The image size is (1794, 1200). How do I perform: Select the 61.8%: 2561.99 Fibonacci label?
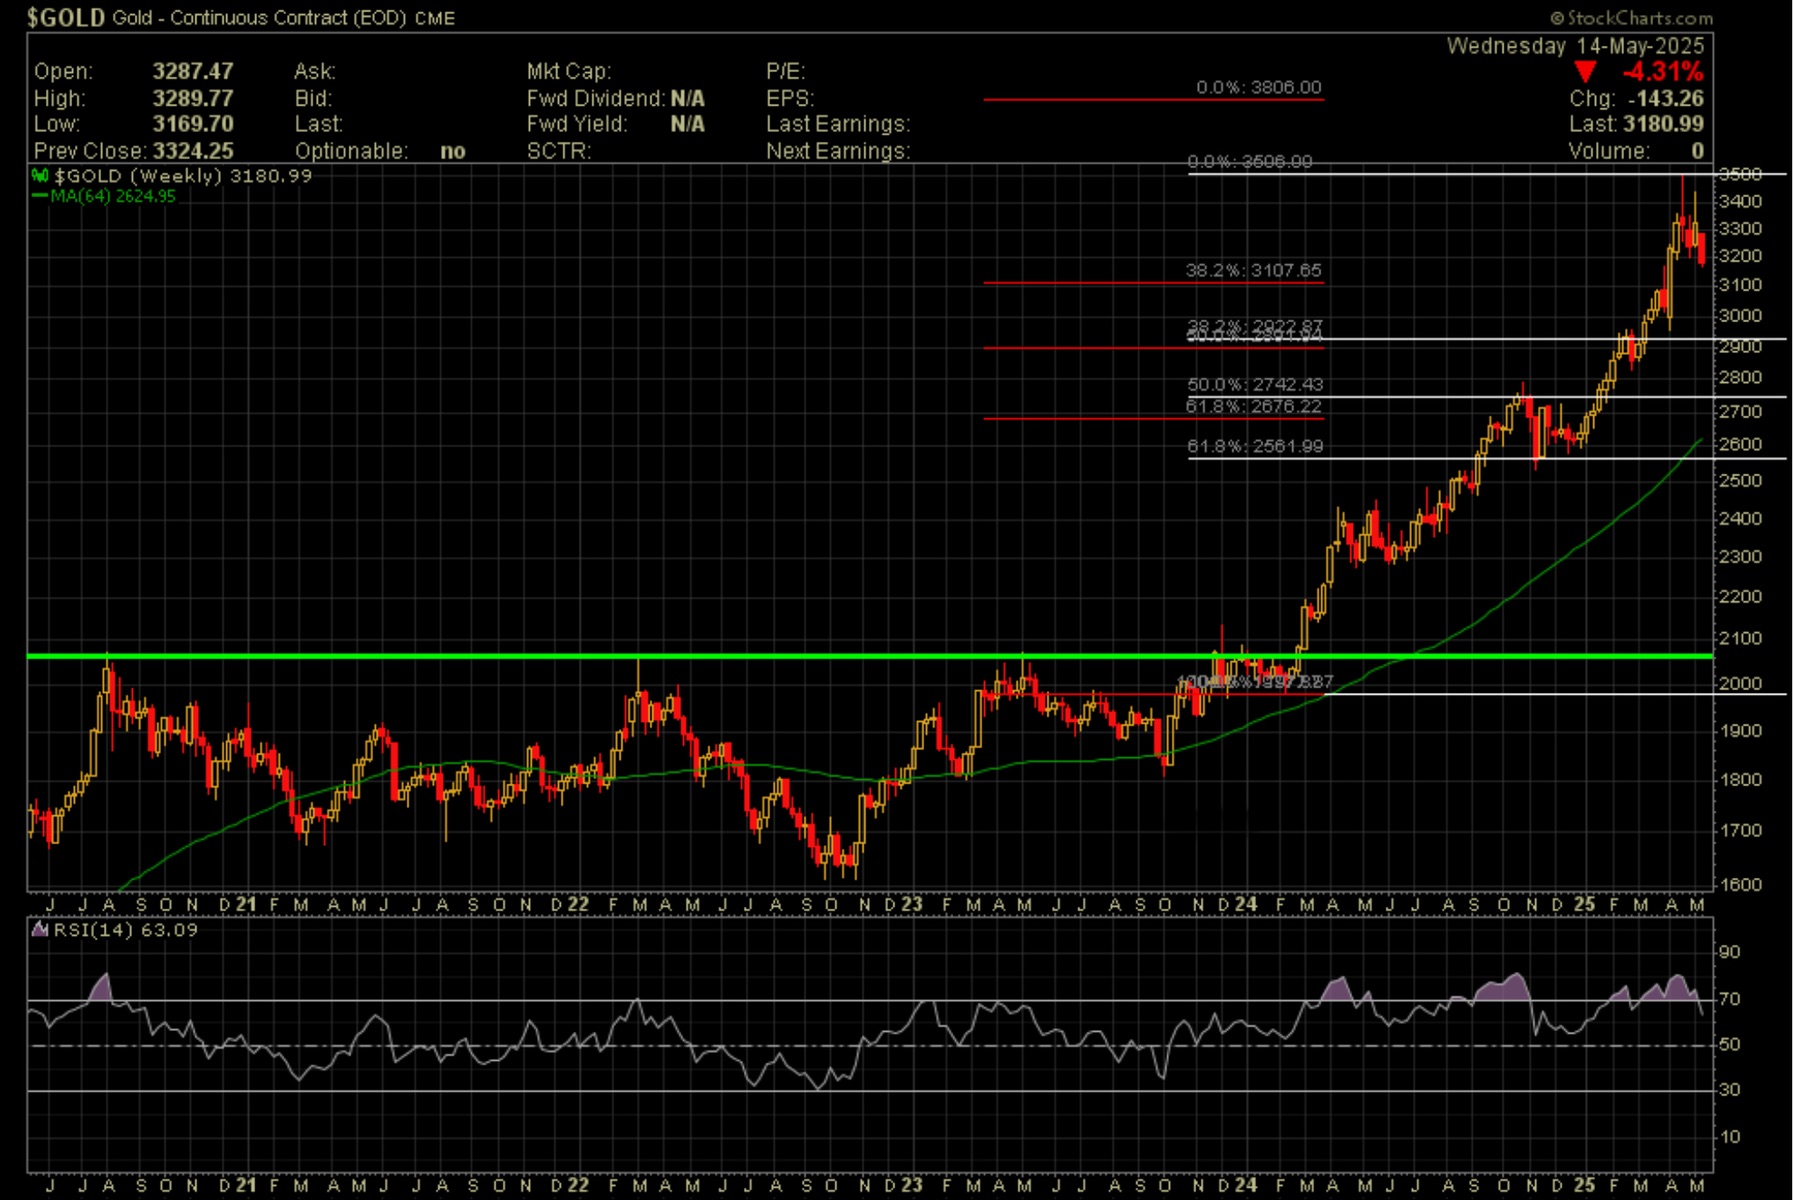[1254, 447]
